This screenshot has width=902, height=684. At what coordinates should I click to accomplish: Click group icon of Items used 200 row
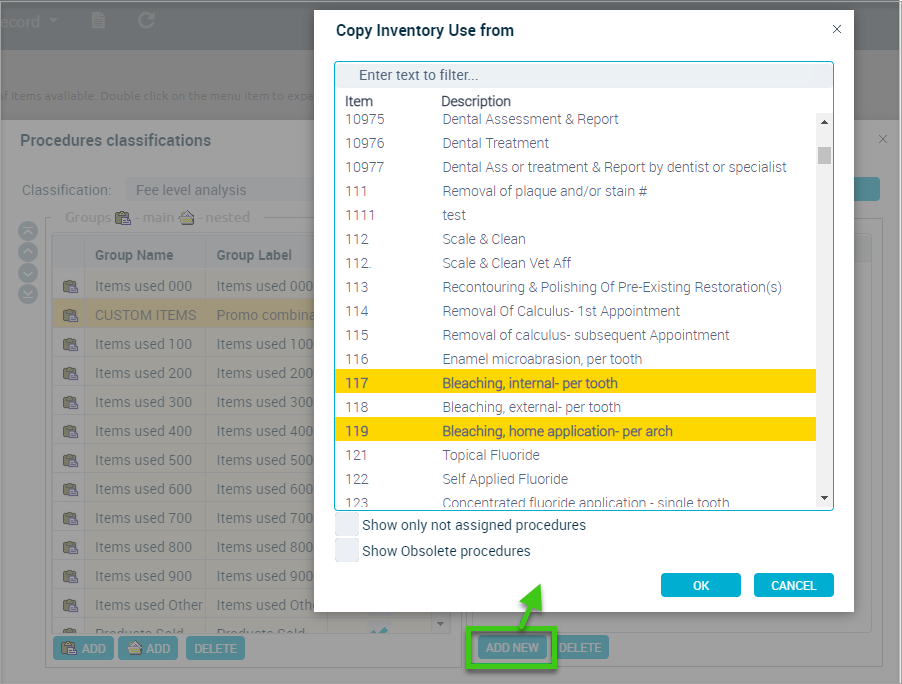70,373
